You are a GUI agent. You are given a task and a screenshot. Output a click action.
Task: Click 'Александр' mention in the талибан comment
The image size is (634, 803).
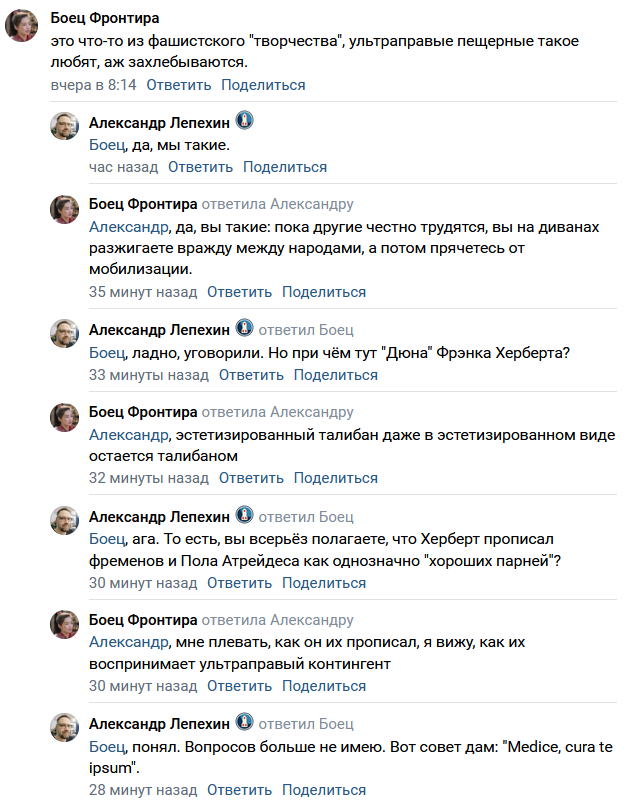coord(129,435)
